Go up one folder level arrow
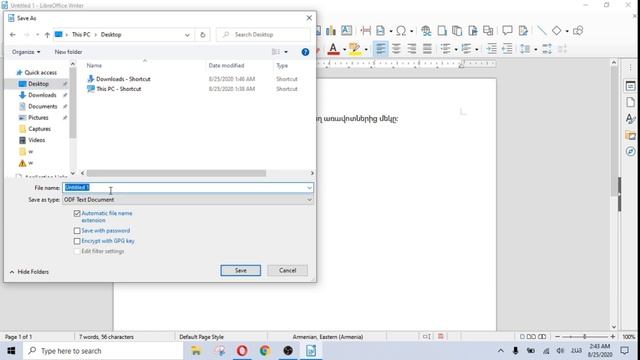640x360 pixels. point(47,35)
